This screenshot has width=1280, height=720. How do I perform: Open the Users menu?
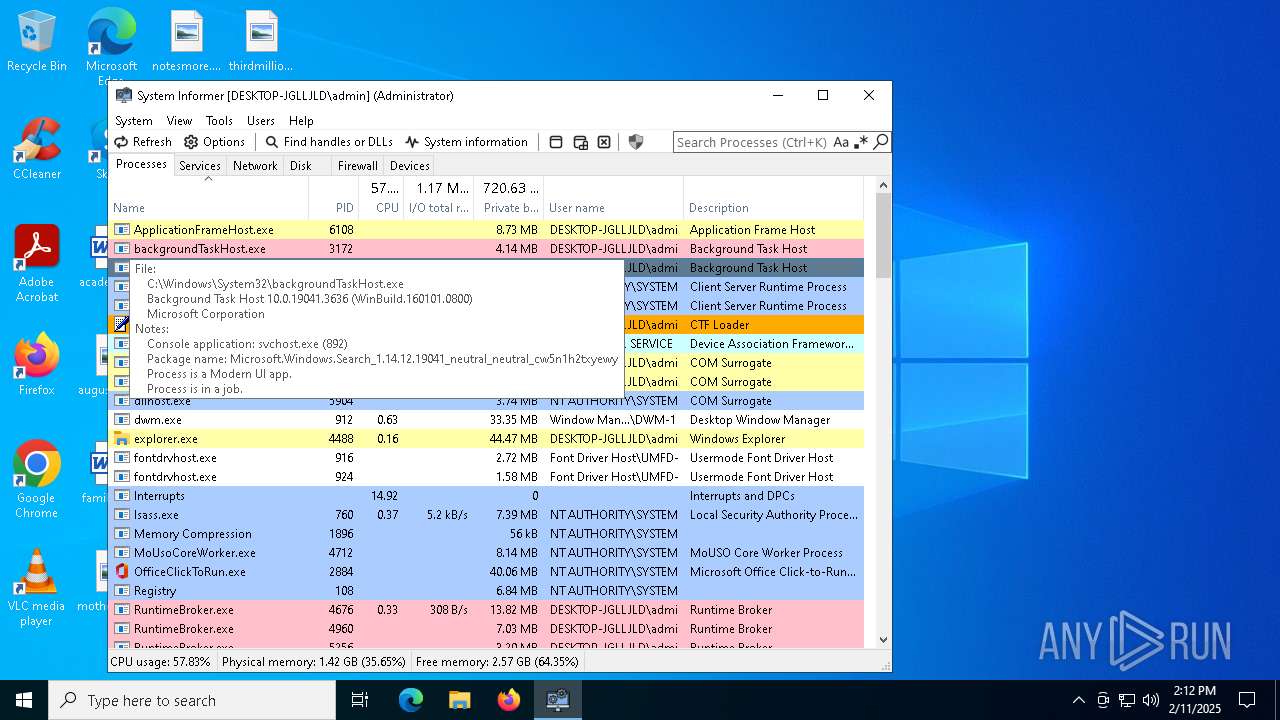pos(261,120)
